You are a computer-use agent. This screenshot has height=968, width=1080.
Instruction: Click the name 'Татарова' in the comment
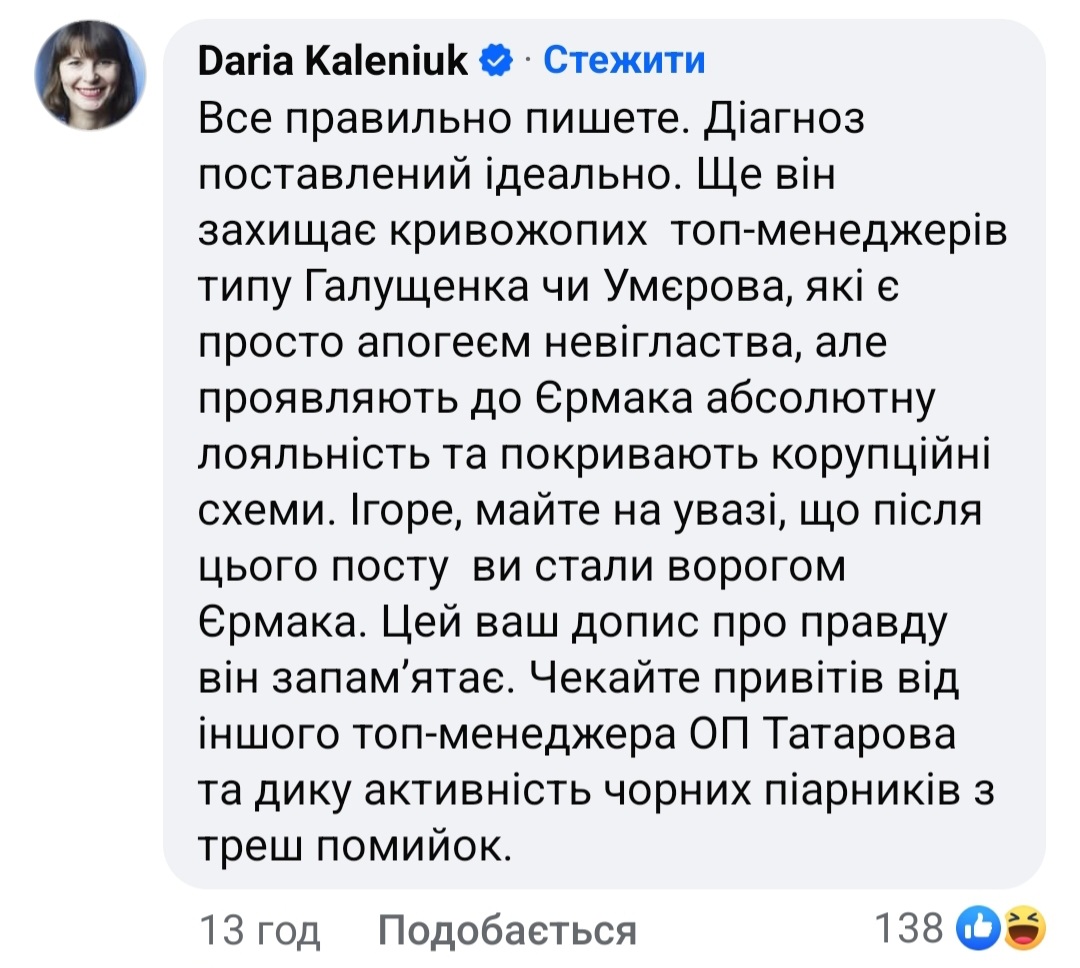click(x=864, y=736)
